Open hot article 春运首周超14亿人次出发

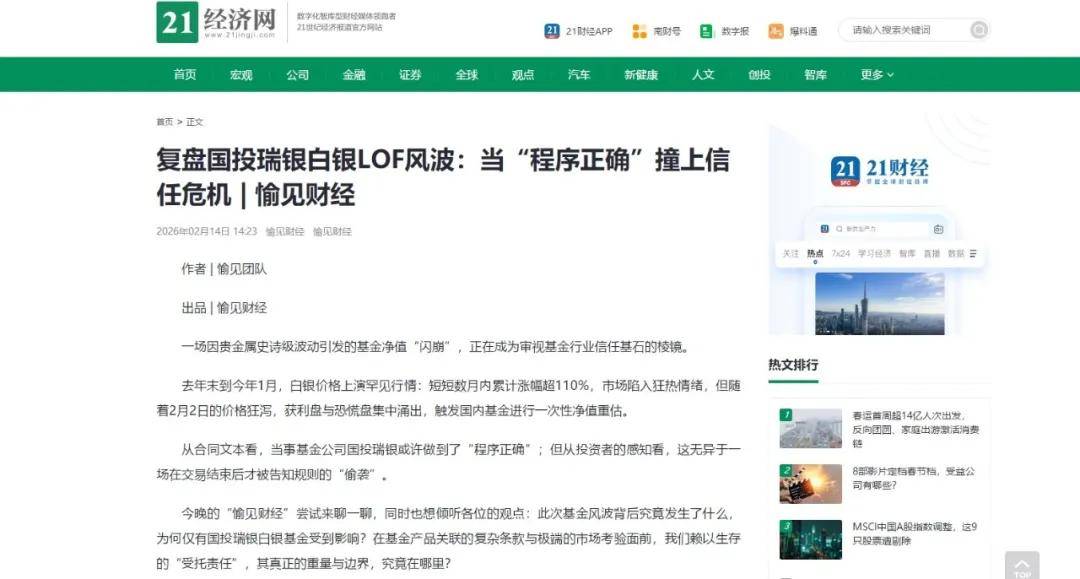(916, 430)
